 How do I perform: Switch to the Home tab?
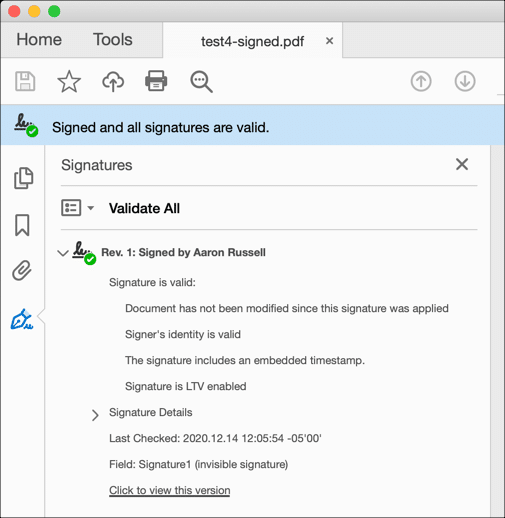(x=39, y=39)
